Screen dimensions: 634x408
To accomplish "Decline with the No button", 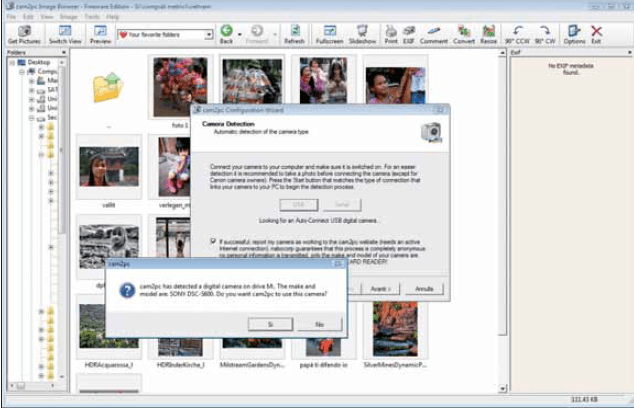I will tap(320, 324).
